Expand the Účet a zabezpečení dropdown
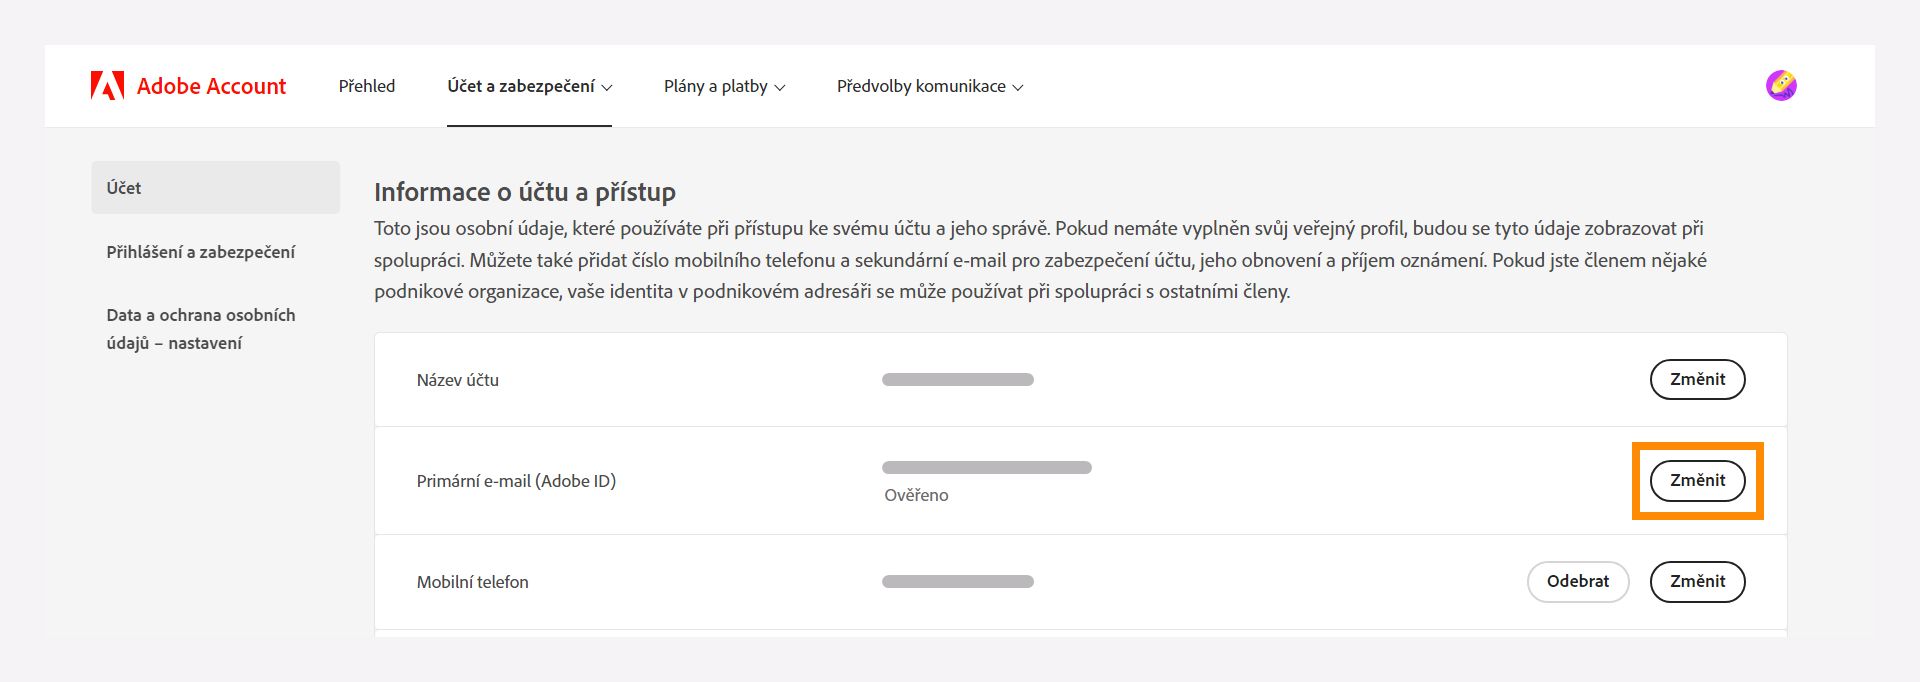 point(529,87)
